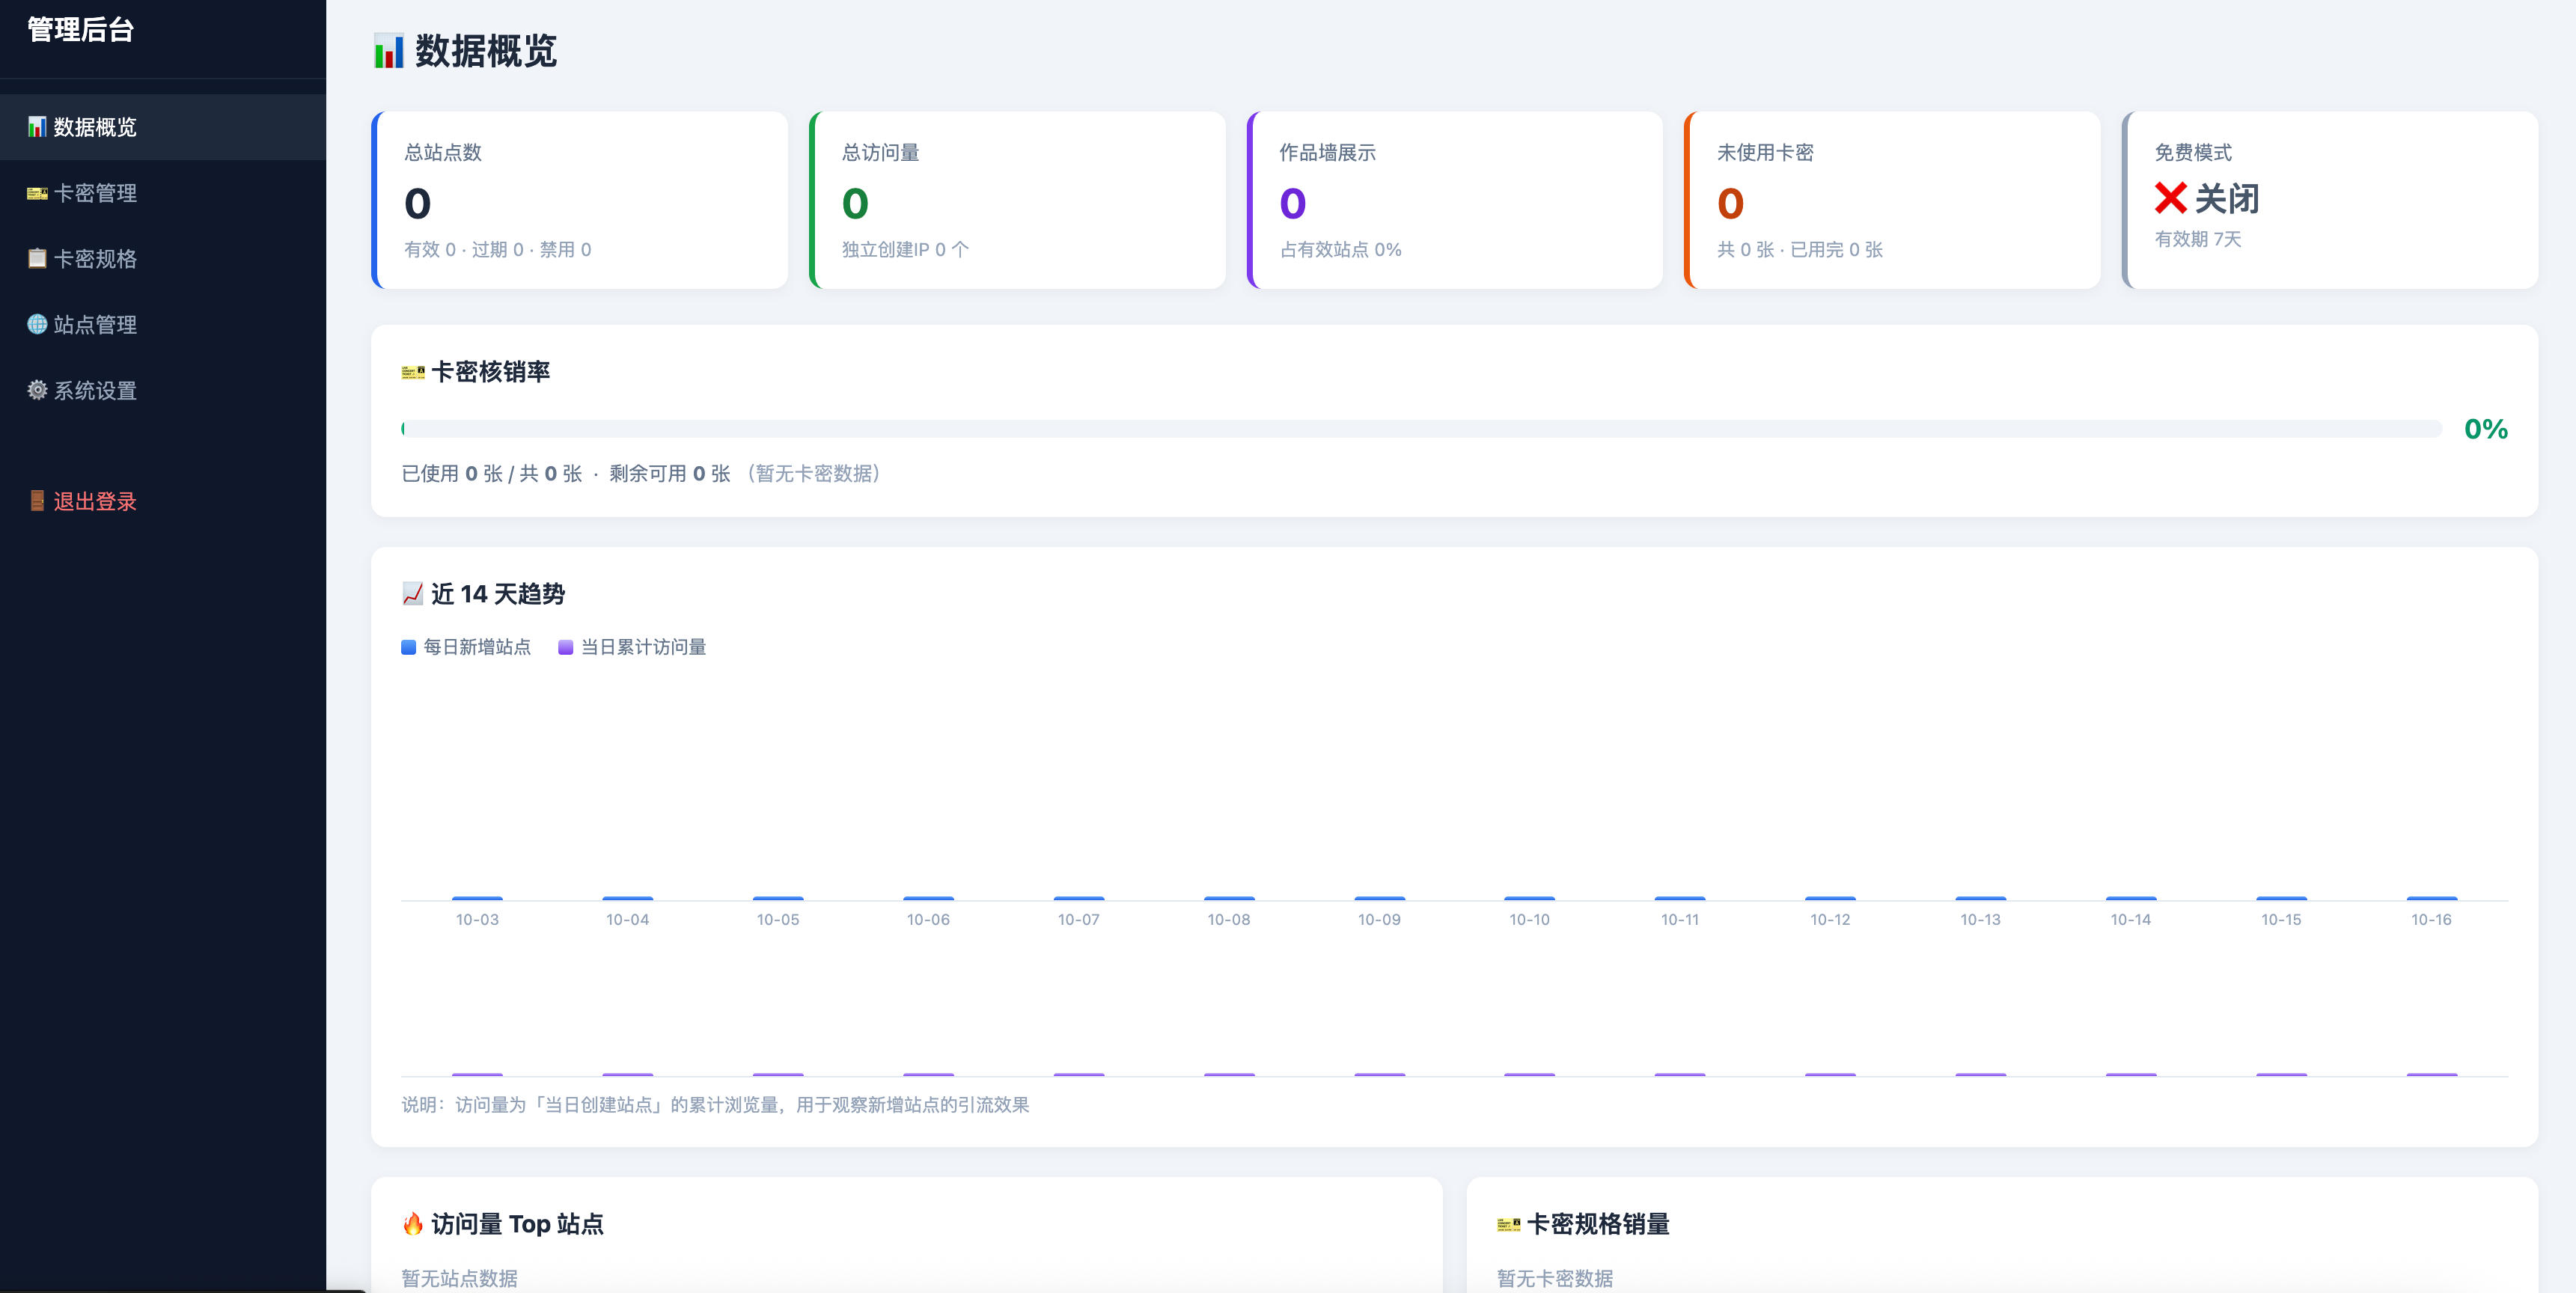Click the ticket icon beside 卡密规格销量 heading
The height and width of the screenshot is (1293, 2576).
(x=1509, y=1224)
